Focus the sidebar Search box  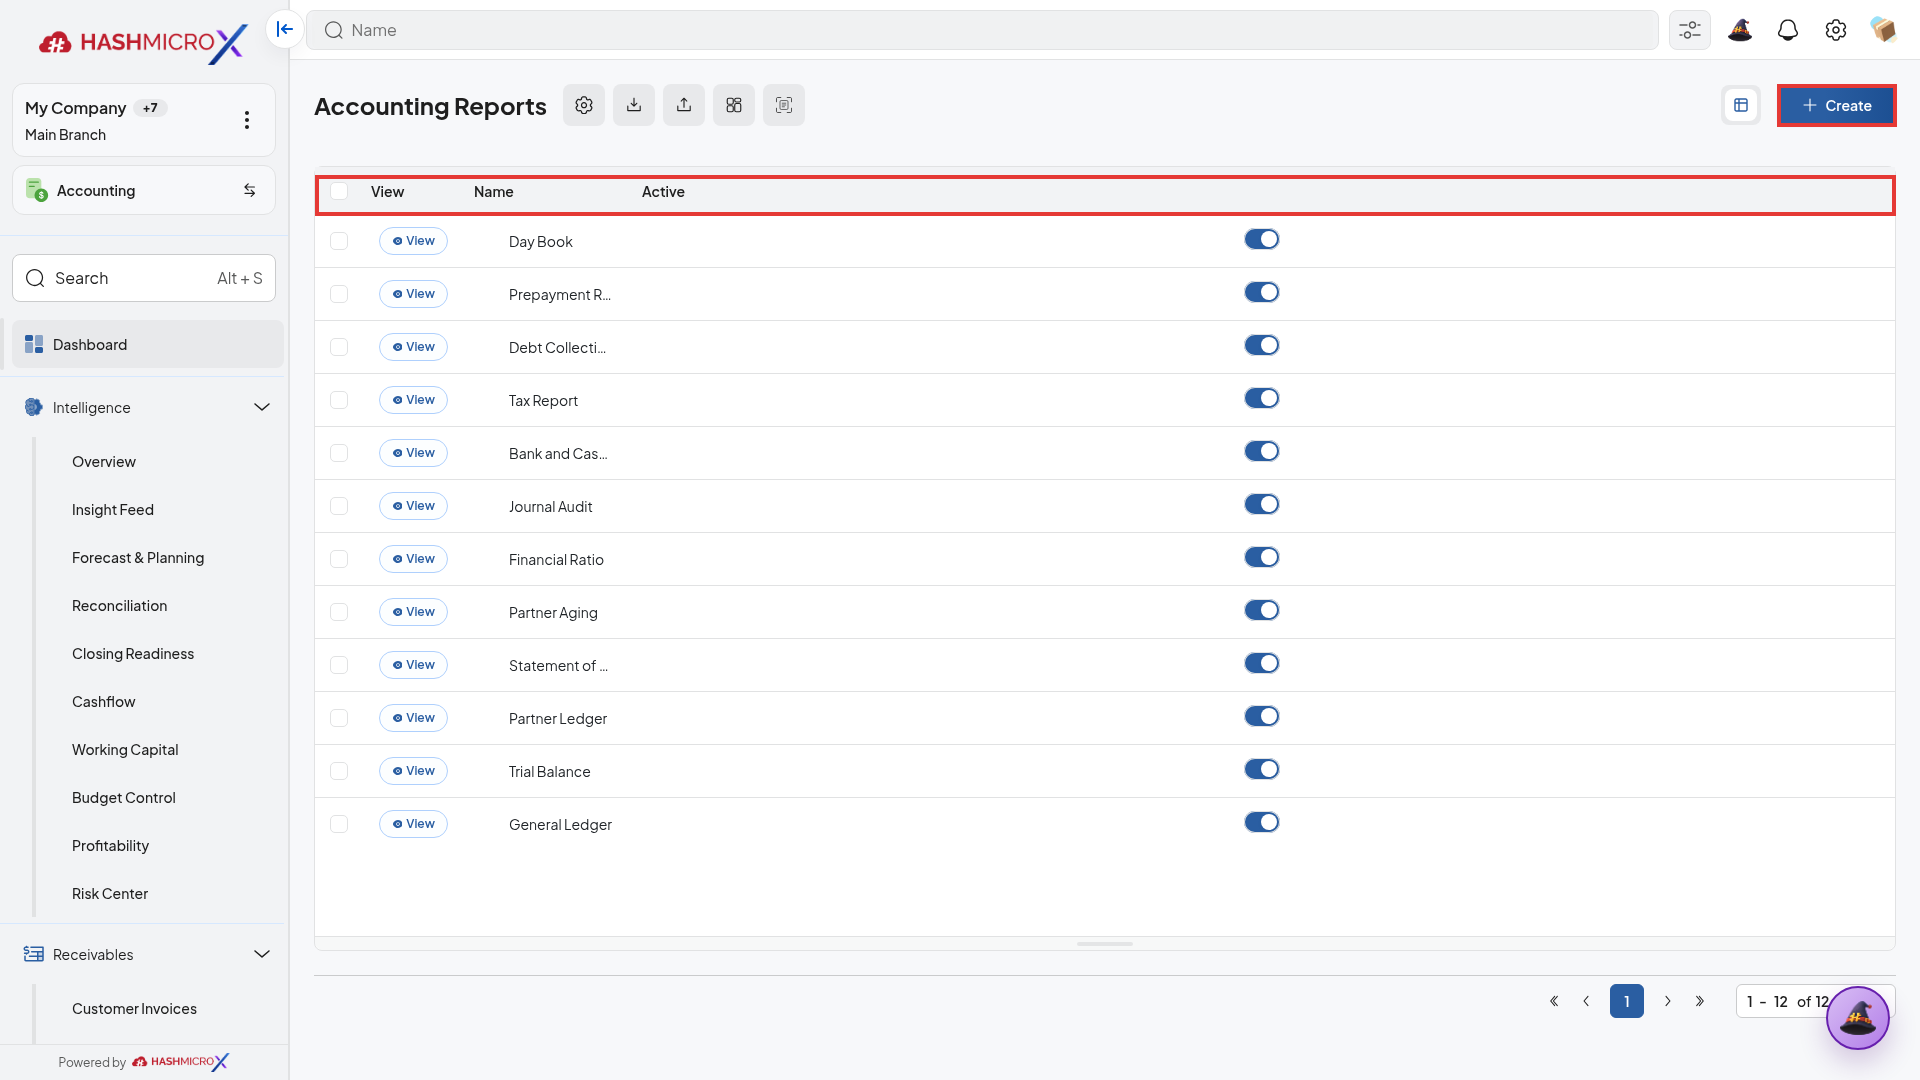click(144, 278)
